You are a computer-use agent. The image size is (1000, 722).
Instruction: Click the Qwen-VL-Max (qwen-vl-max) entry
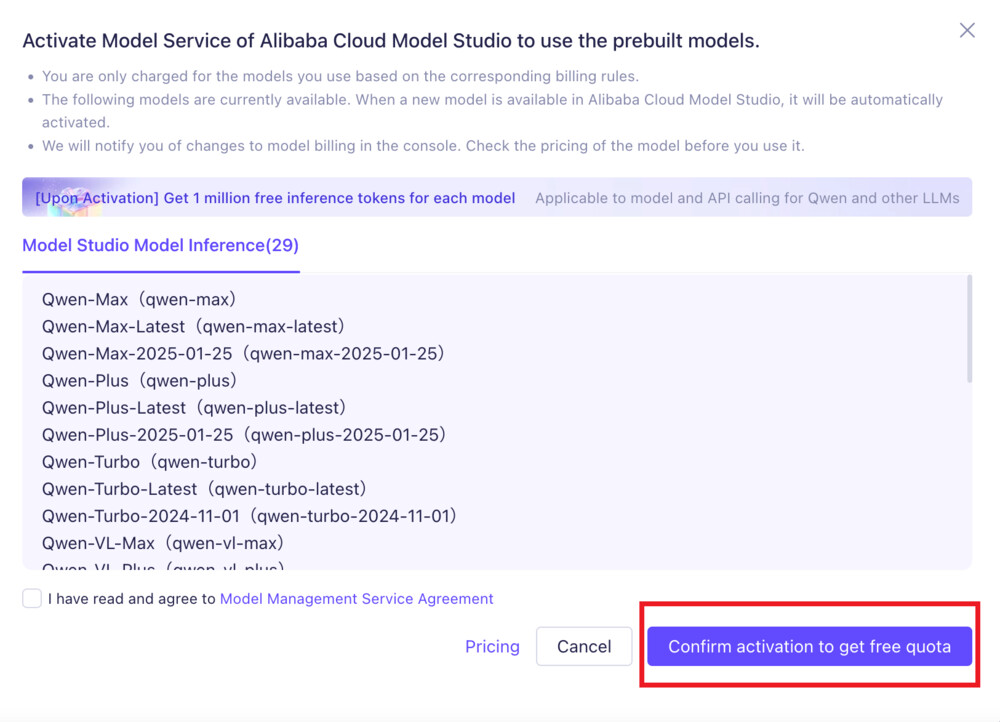(x=163, y=542)
